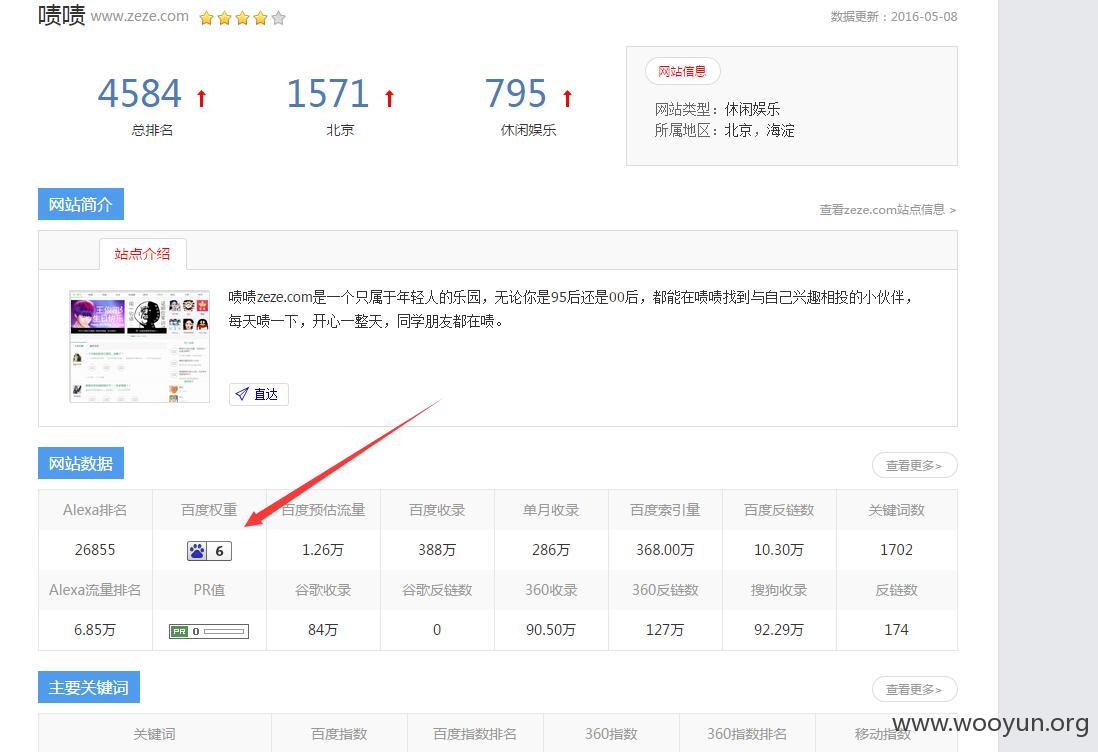Click 查看更多 beside 主要关键词
The image size is (1098, 752).
click(914, 689)
